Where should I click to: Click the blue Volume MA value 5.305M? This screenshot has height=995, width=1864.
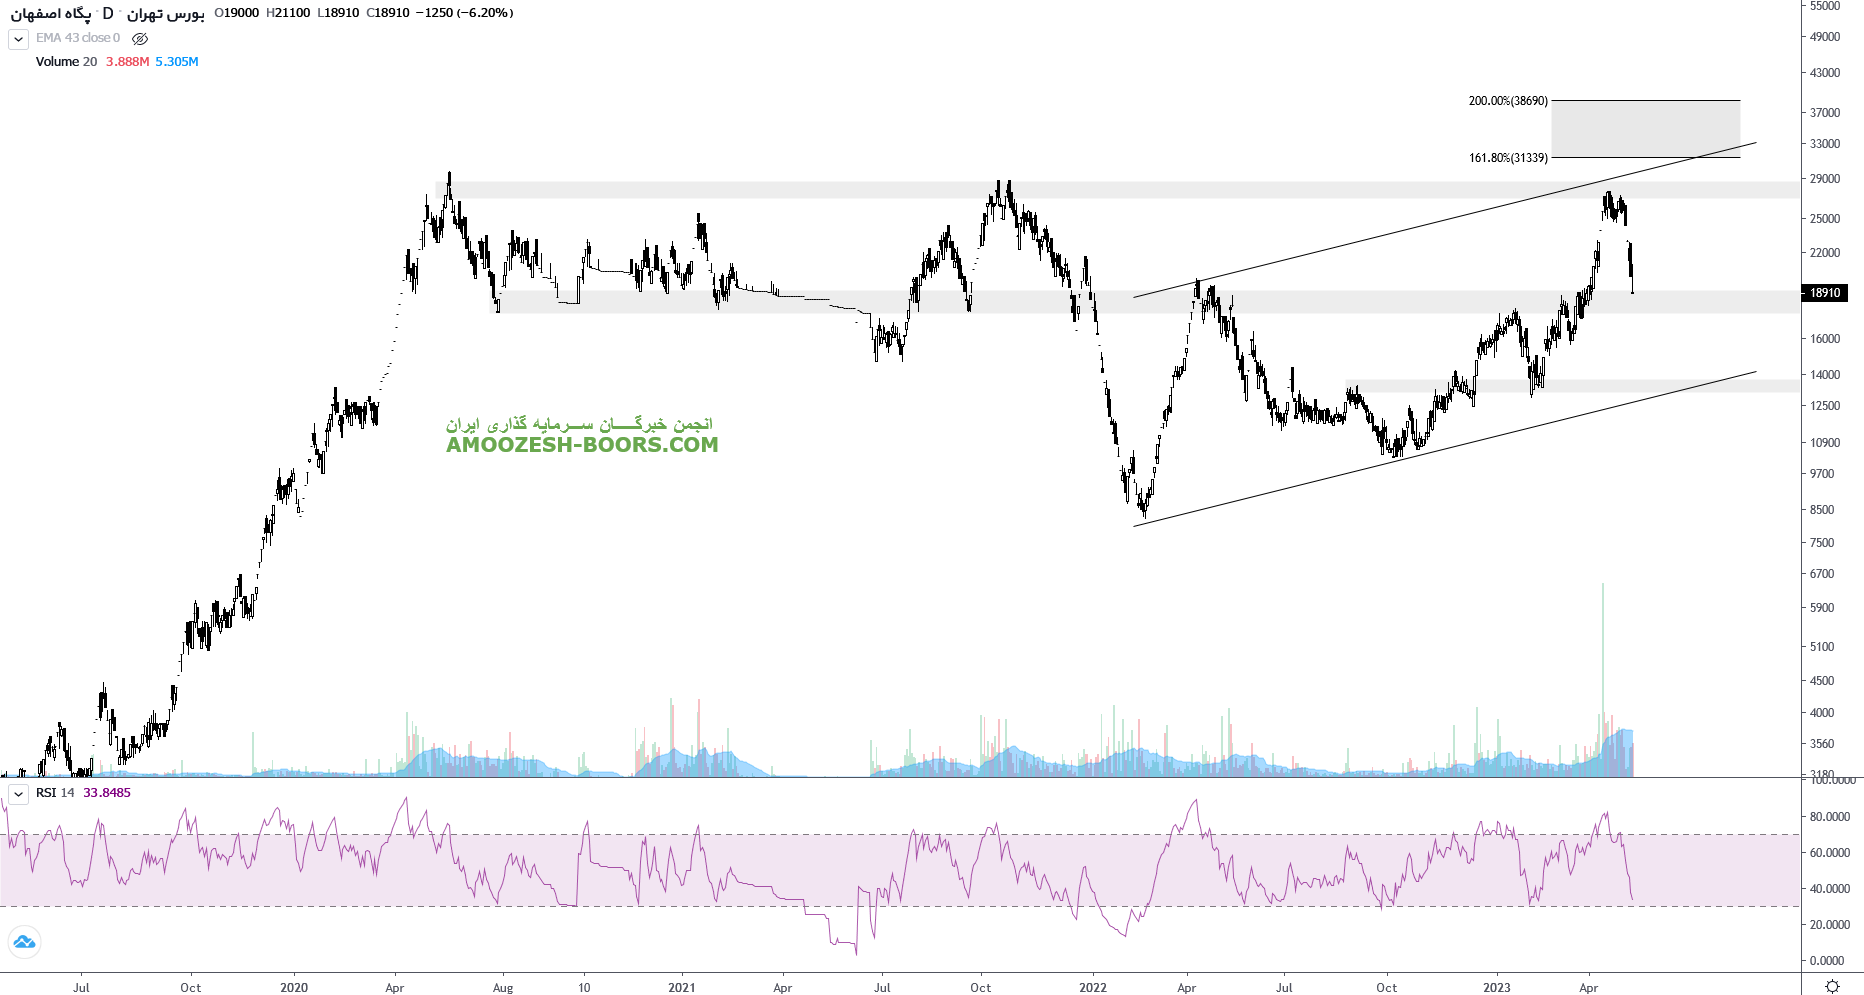point(177,62)
